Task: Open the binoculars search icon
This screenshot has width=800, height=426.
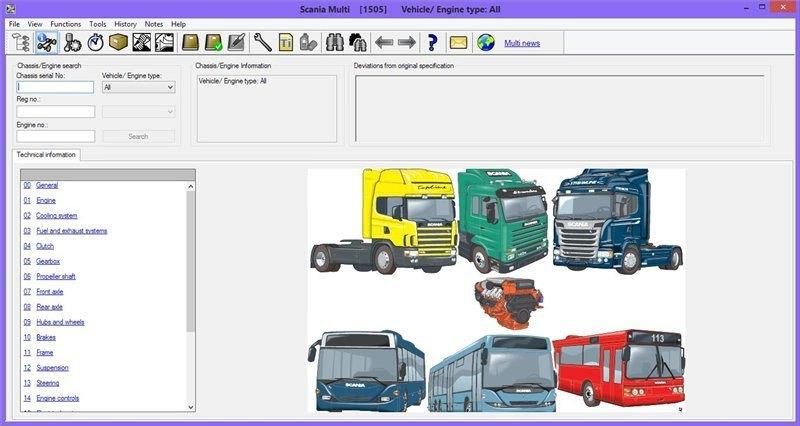Action: click(x=335, y=43)
